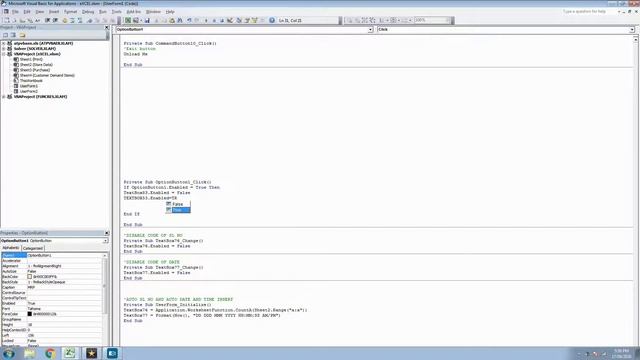640x360 pixels.
Task: Open the Tools menu
Action: click(x=117, y=12)
